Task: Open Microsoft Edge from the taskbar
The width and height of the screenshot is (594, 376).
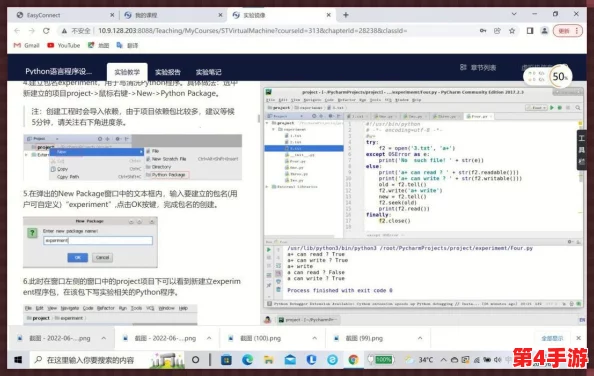Action: pos(247,360)
